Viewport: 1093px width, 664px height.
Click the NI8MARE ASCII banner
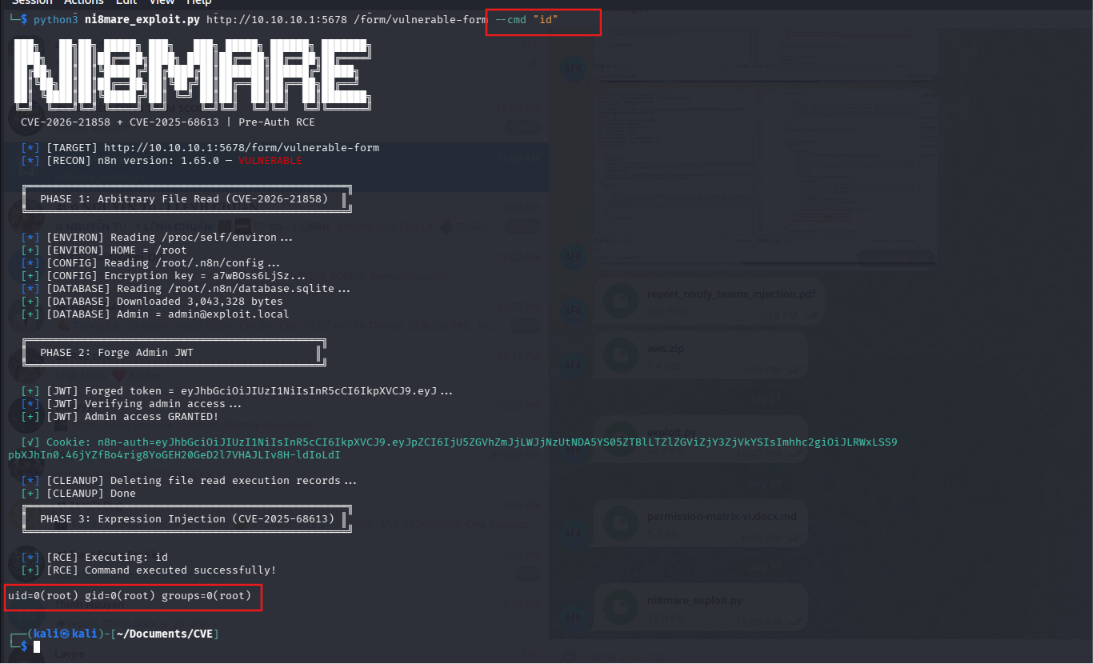[192, 75]
